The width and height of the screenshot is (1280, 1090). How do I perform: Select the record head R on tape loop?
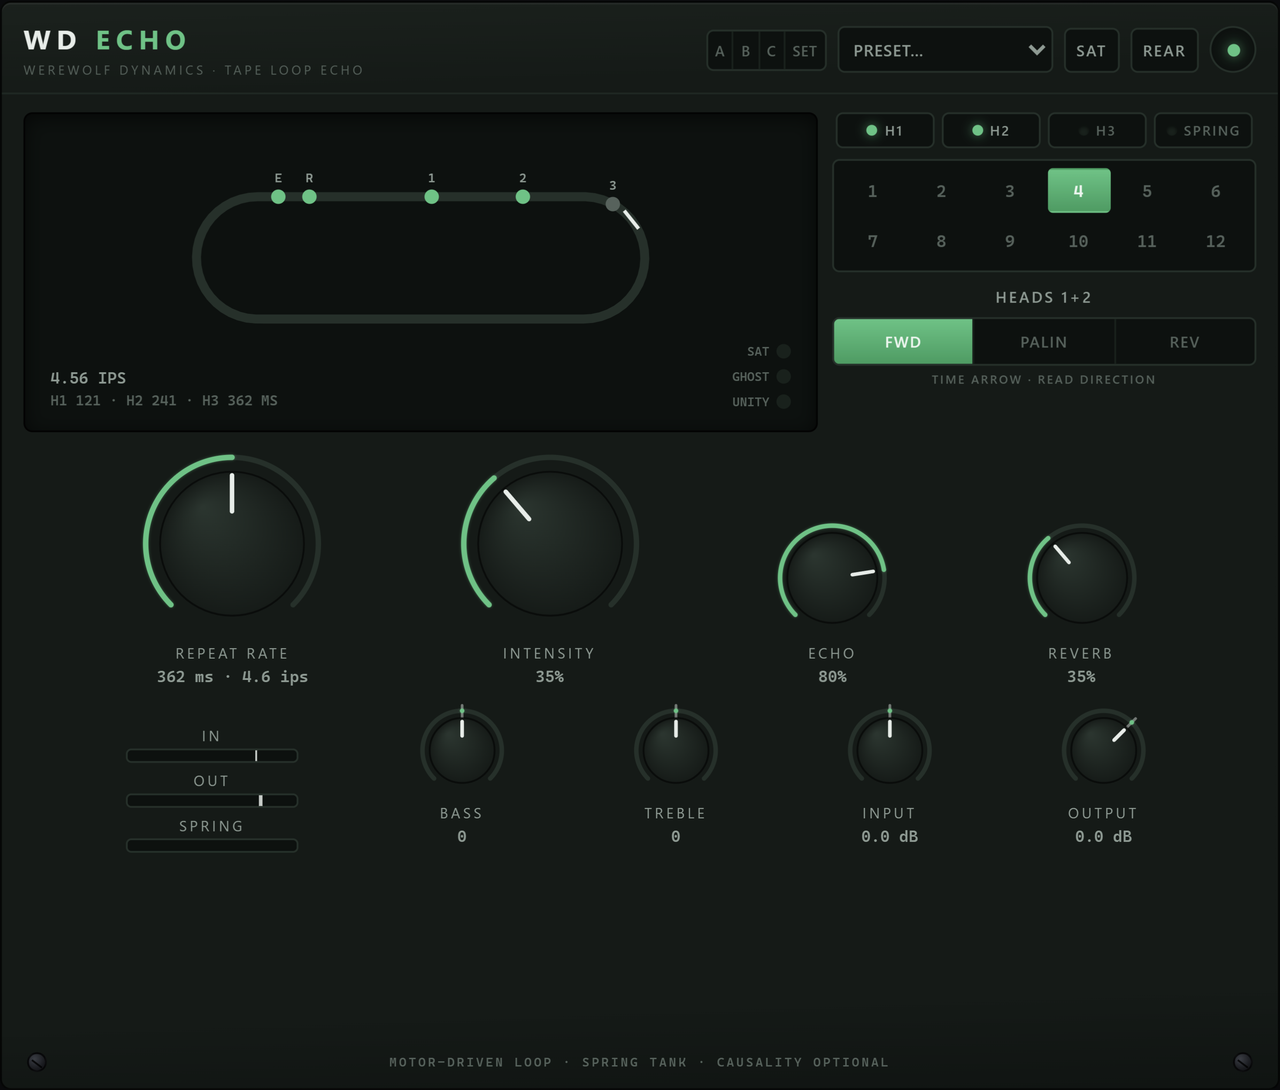point(309,197)
